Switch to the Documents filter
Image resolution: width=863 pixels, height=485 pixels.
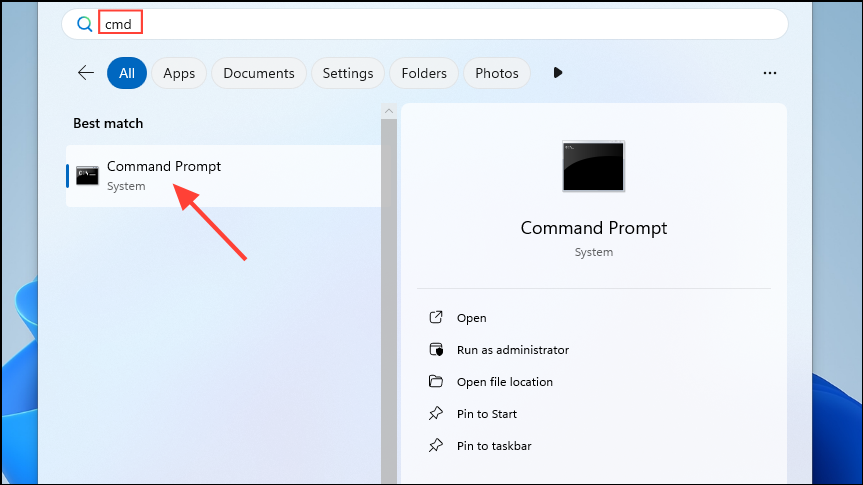point(259,73)
